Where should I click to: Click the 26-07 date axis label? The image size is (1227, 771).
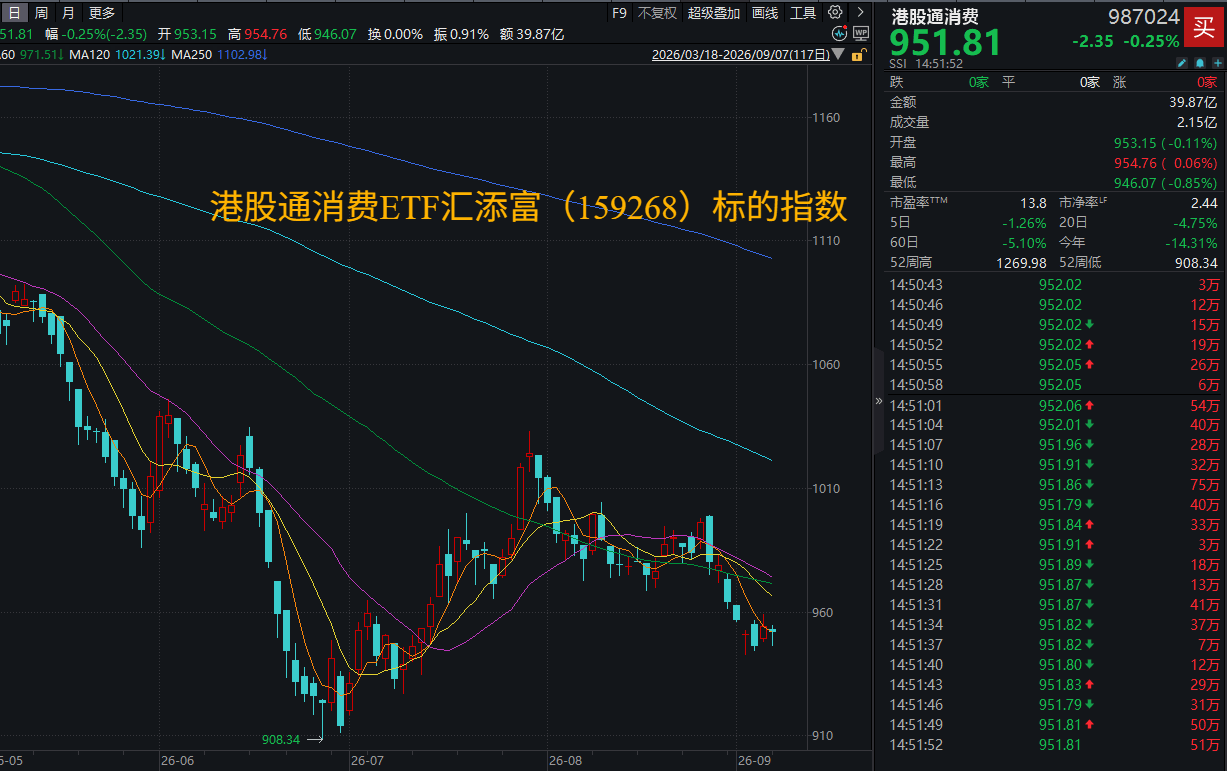click(x=369, y=761)
